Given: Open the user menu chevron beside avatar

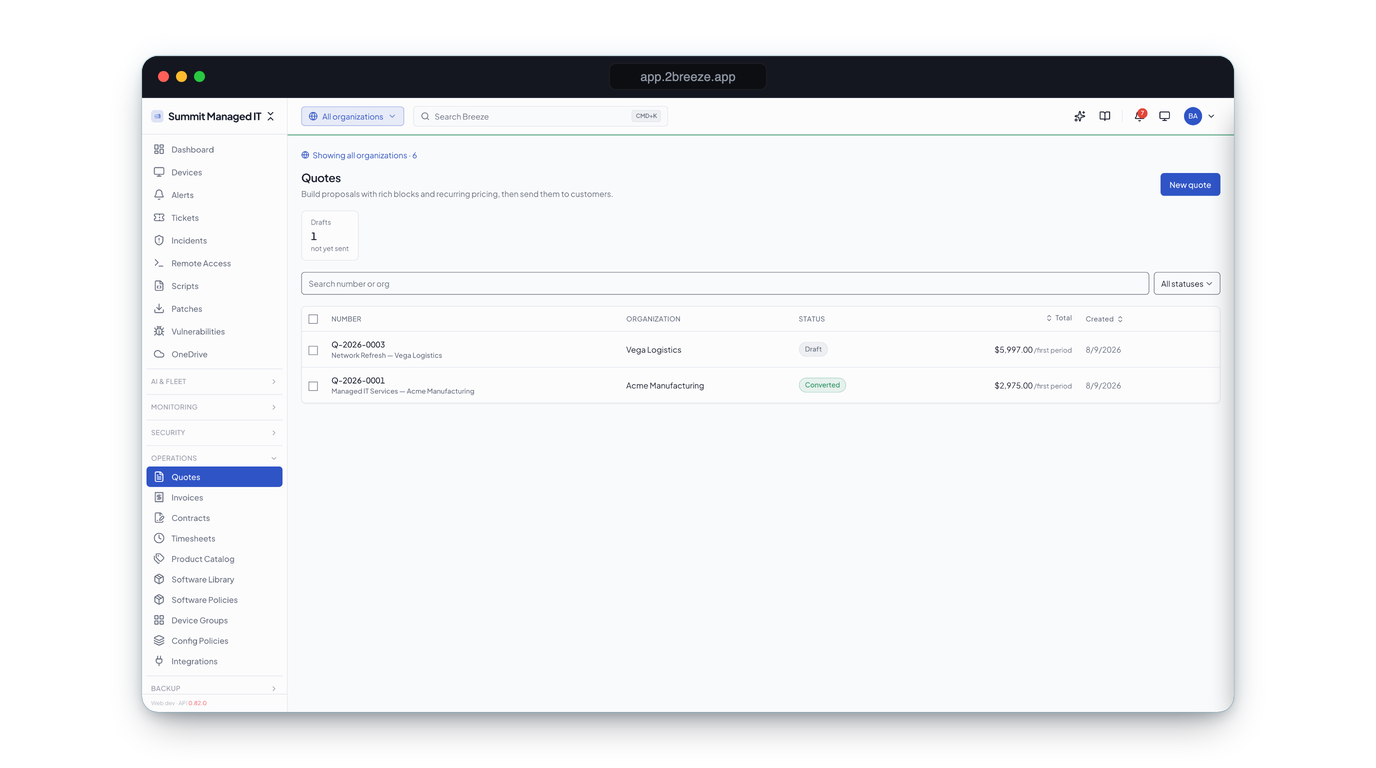Looking at the screenshot, I should click(x=1211, y=116).
